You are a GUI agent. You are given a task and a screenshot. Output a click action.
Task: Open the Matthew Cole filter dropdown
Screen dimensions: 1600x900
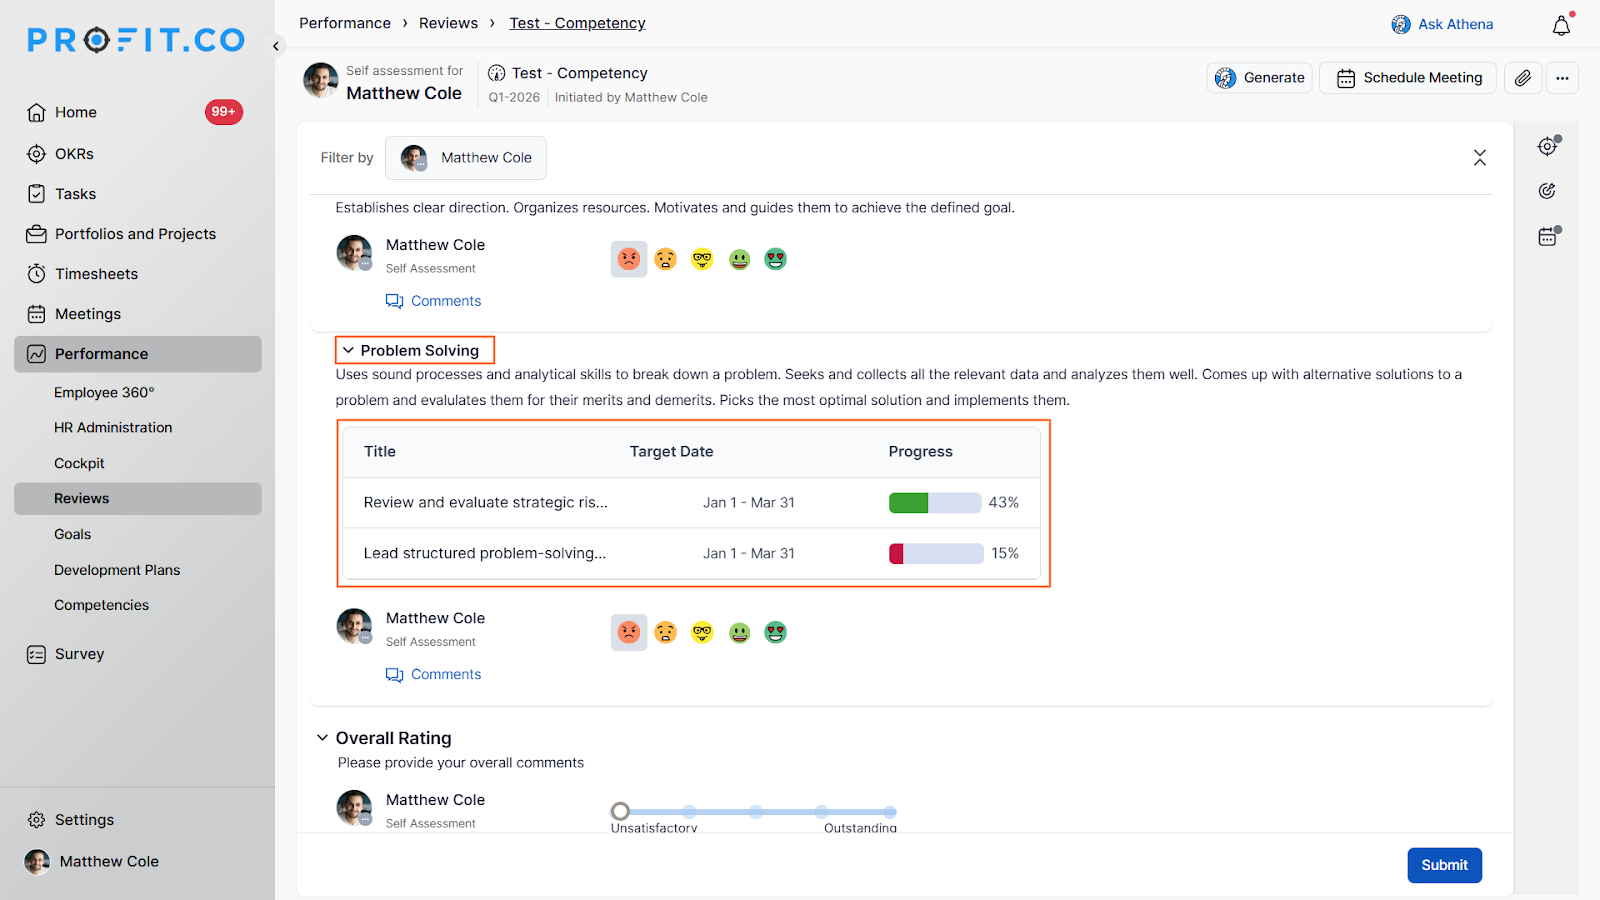(x=466, y=158)
